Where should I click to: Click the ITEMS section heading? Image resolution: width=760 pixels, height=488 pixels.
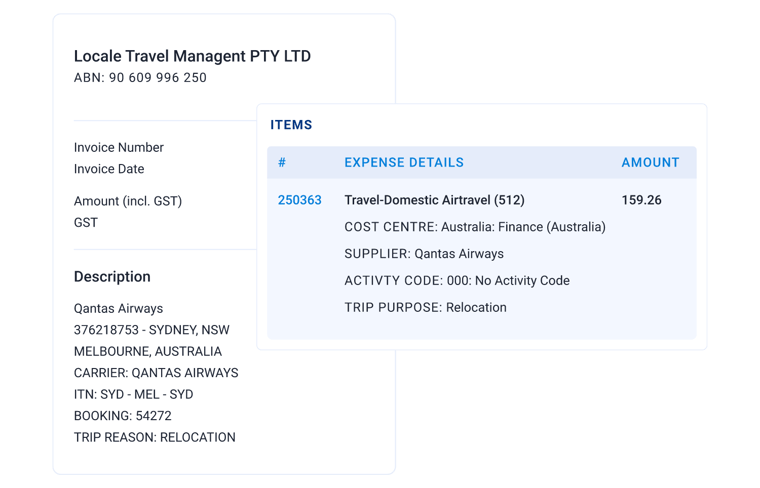point(291,125)
